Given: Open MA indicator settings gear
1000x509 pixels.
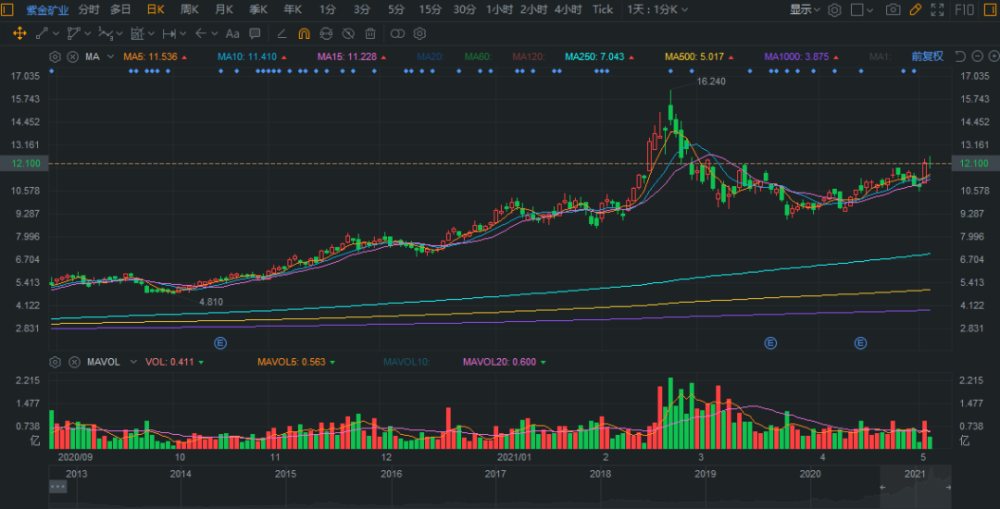Looking at the screenshot, I should pos(55,57).
